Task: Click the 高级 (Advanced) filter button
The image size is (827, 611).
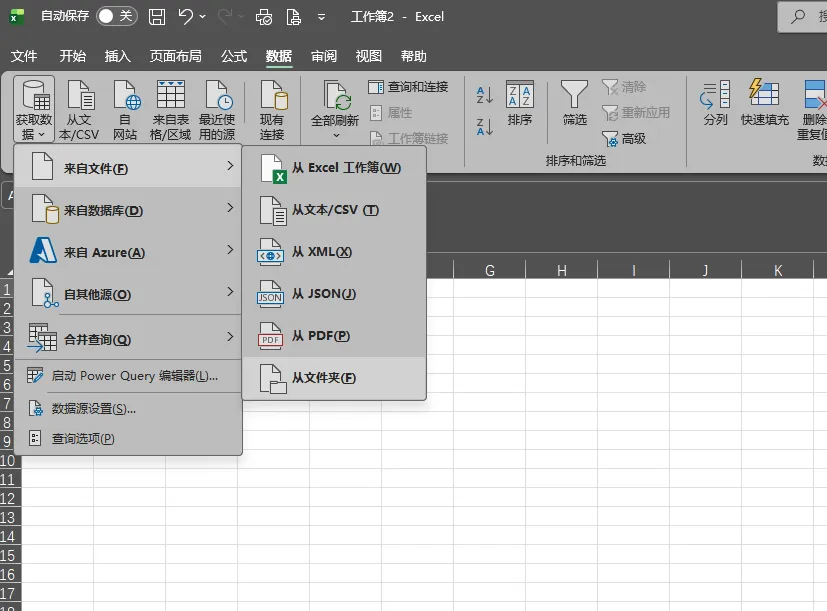Action: pyautogui.click(x=624, y=139)
